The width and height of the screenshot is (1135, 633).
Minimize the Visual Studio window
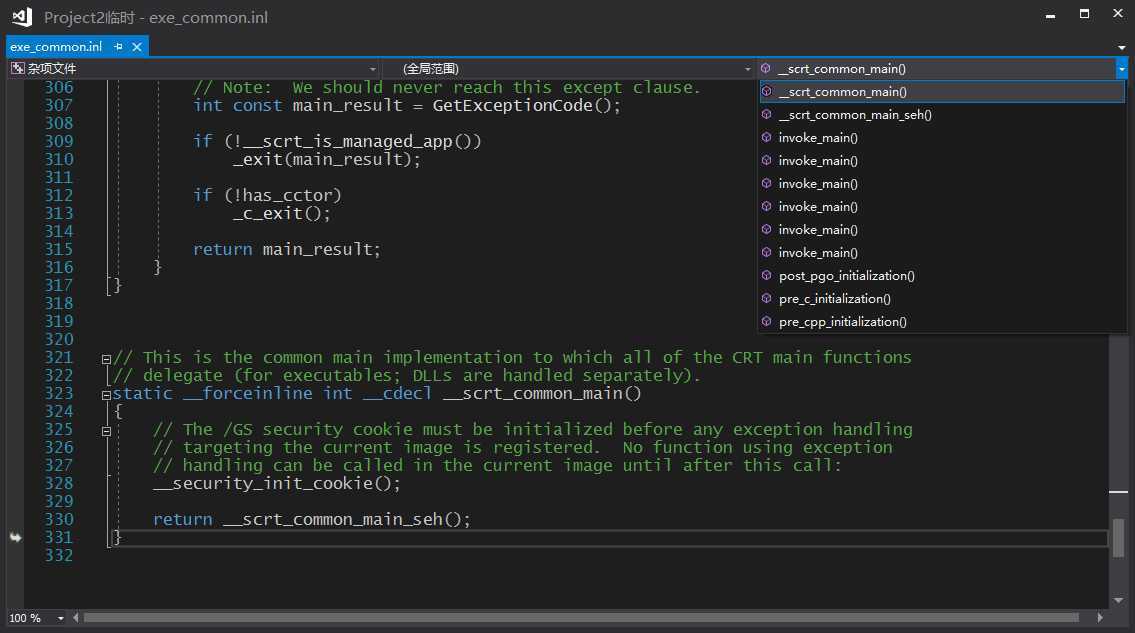[1050, 14]
